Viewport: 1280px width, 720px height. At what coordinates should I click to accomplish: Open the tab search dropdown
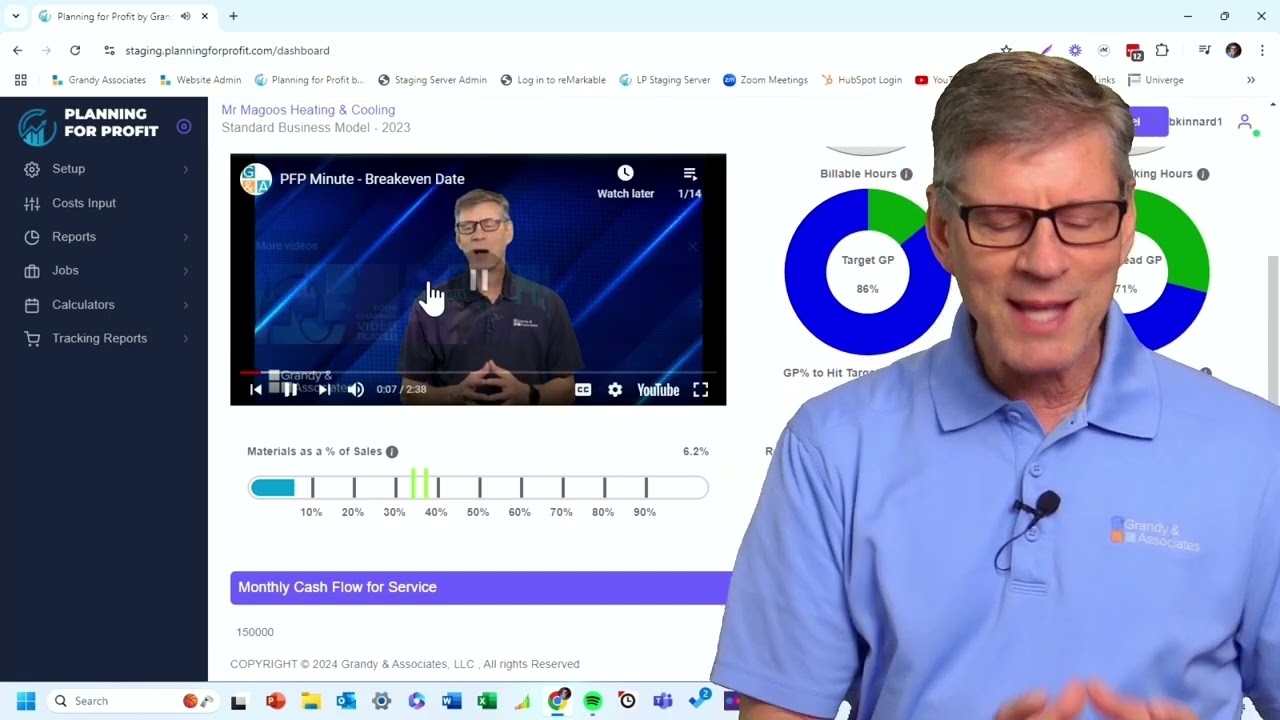[16, 16]
